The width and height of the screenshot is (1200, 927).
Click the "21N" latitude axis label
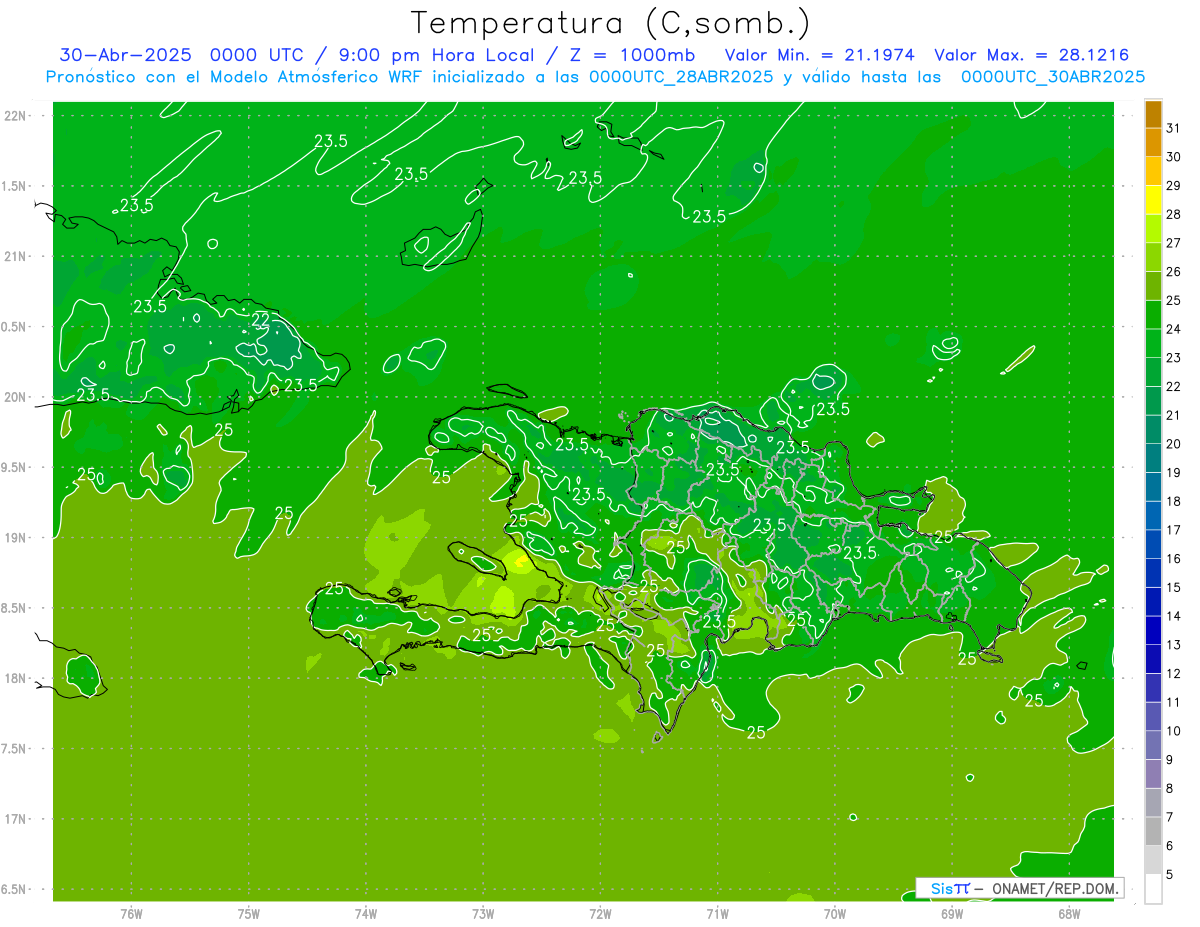[16, 256]
